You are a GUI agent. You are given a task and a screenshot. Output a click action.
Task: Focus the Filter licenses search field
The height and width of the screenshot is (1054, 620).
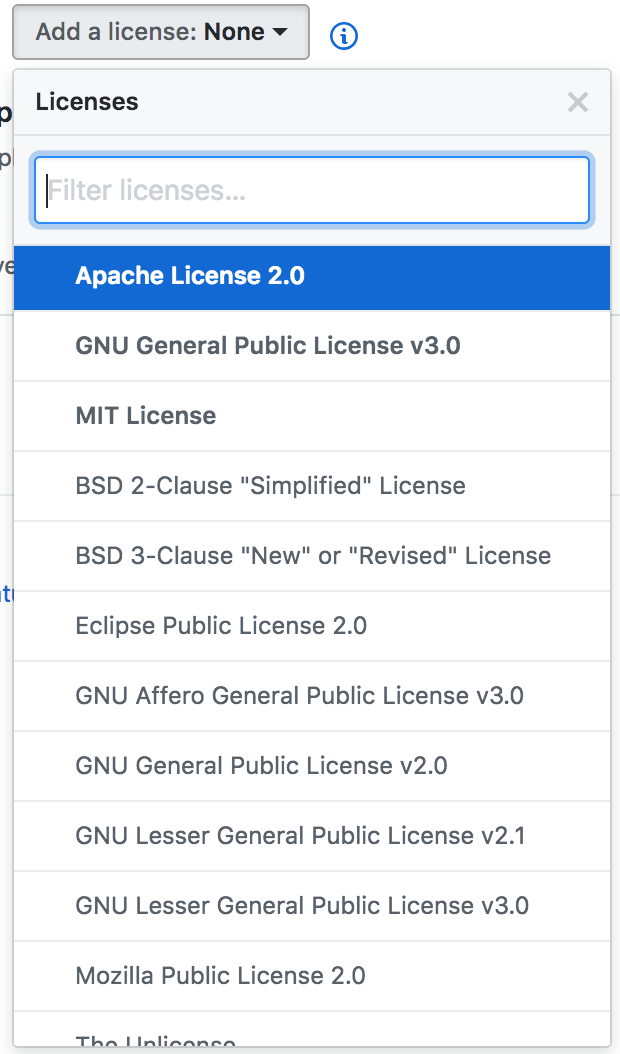coord(312,190)
